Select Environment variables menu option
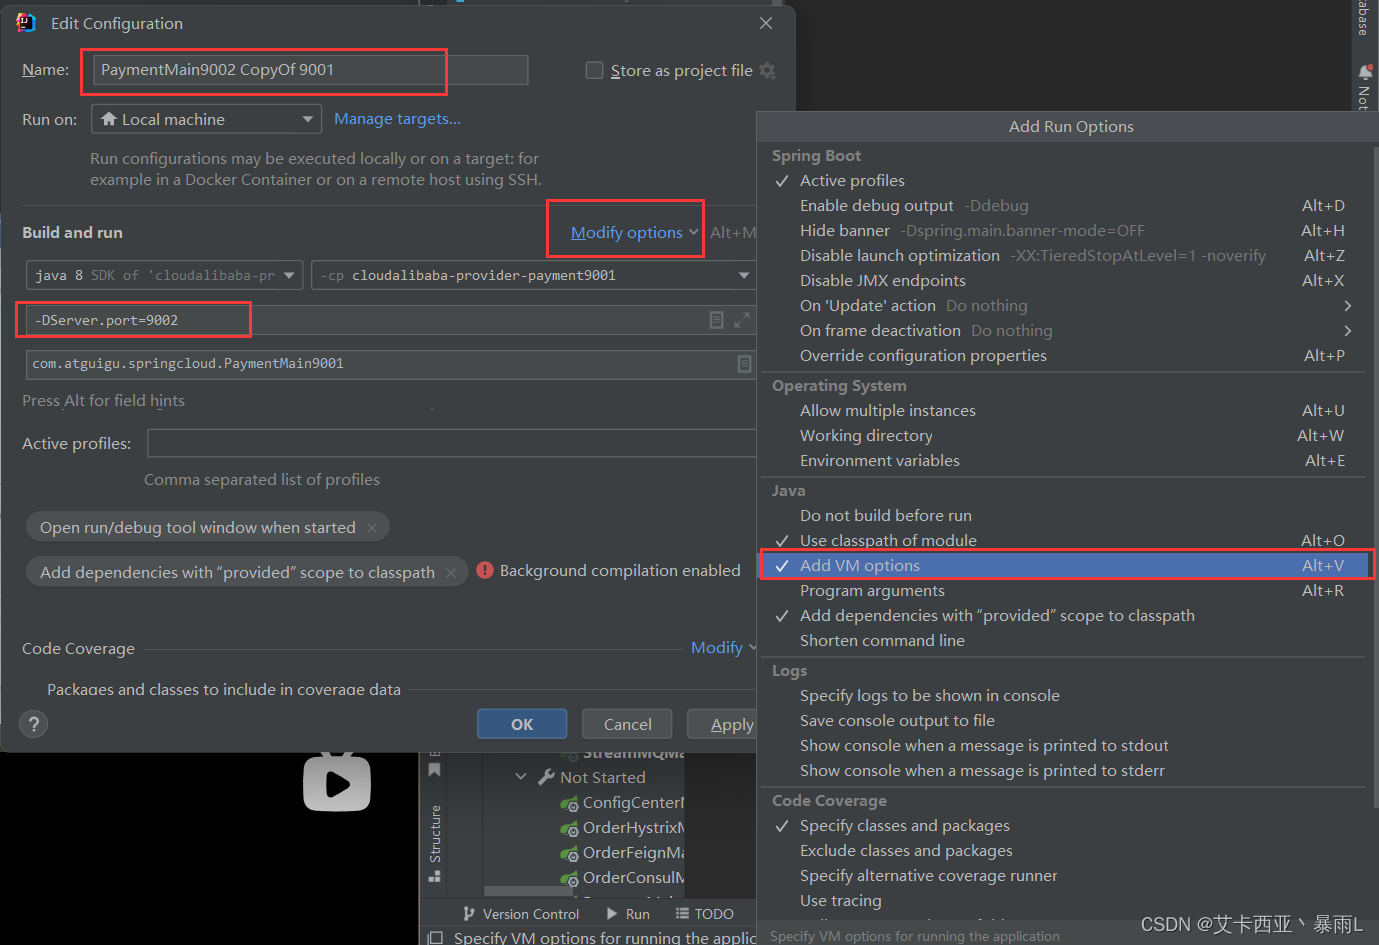The height and width of the screenshot is (945, 1379). pos(1063,460)
